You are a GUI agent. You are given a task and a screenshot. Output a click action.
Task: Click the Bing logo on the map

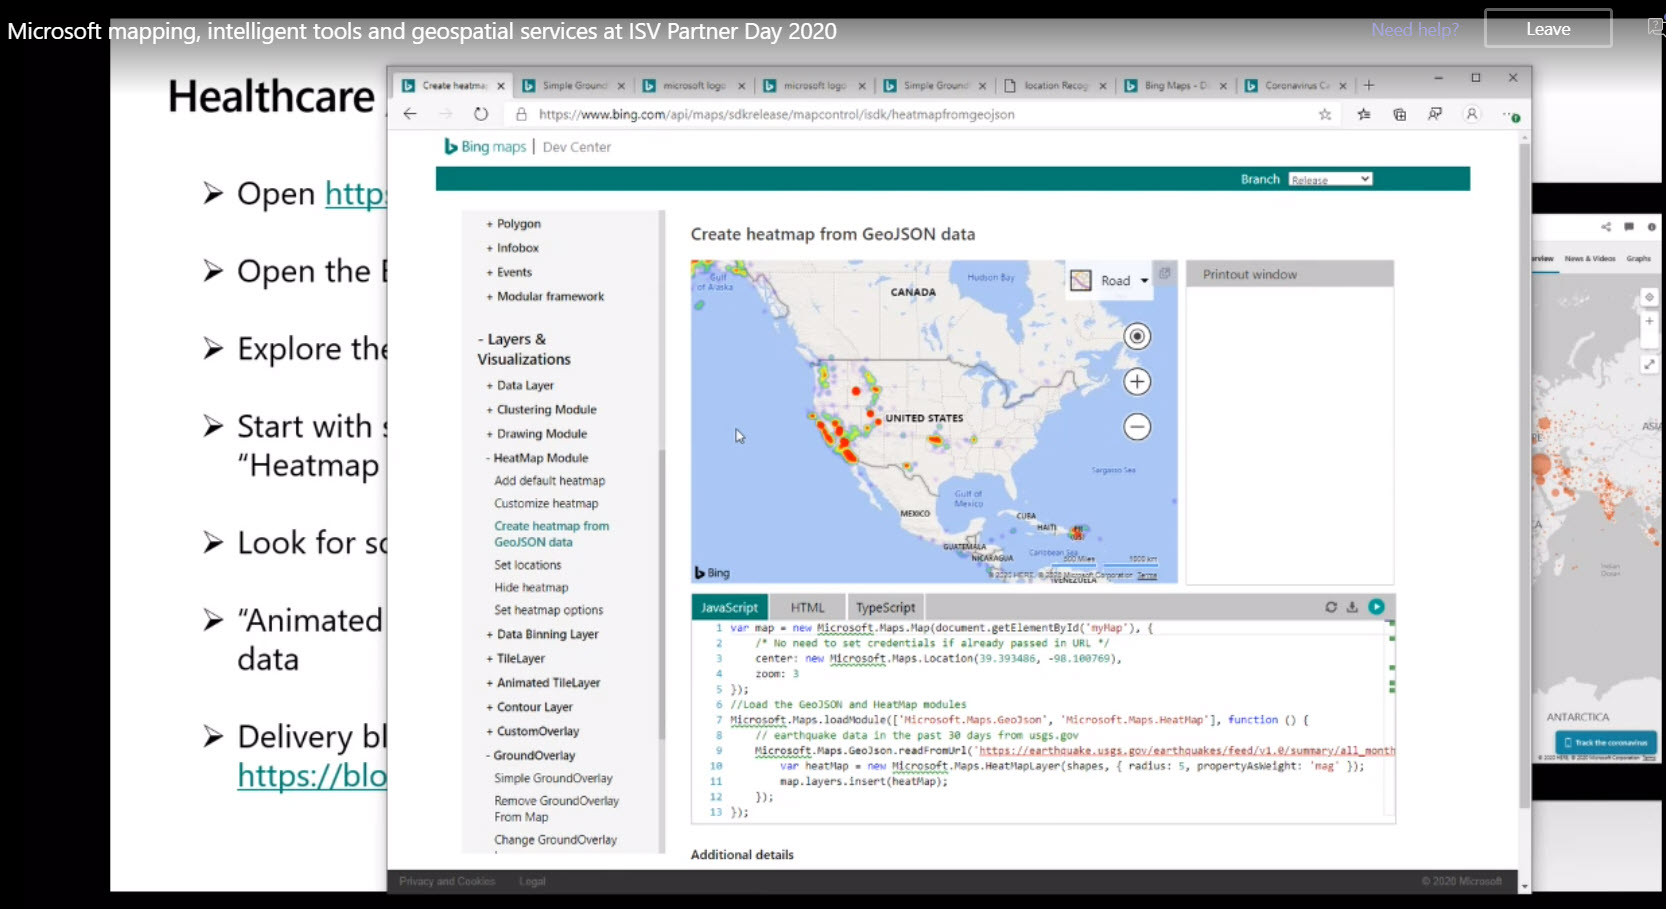tap(713, 573)
